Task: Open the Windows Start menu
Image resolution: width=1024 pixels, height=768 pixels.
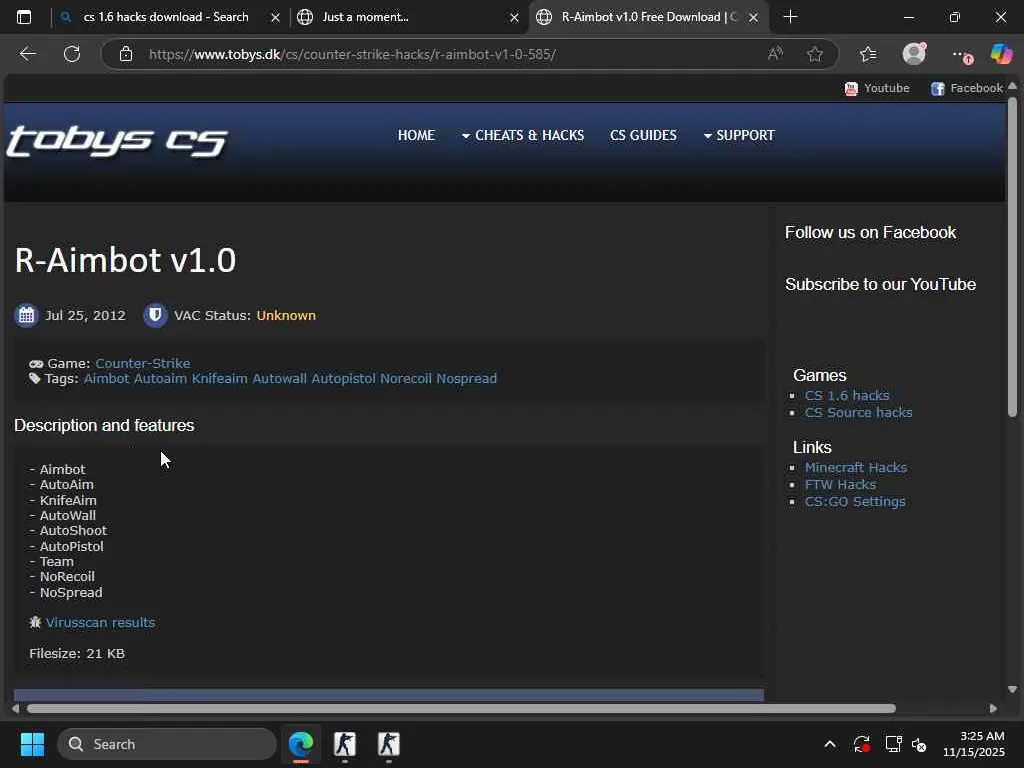Action: pyautogui.click(x=32, y=744)
